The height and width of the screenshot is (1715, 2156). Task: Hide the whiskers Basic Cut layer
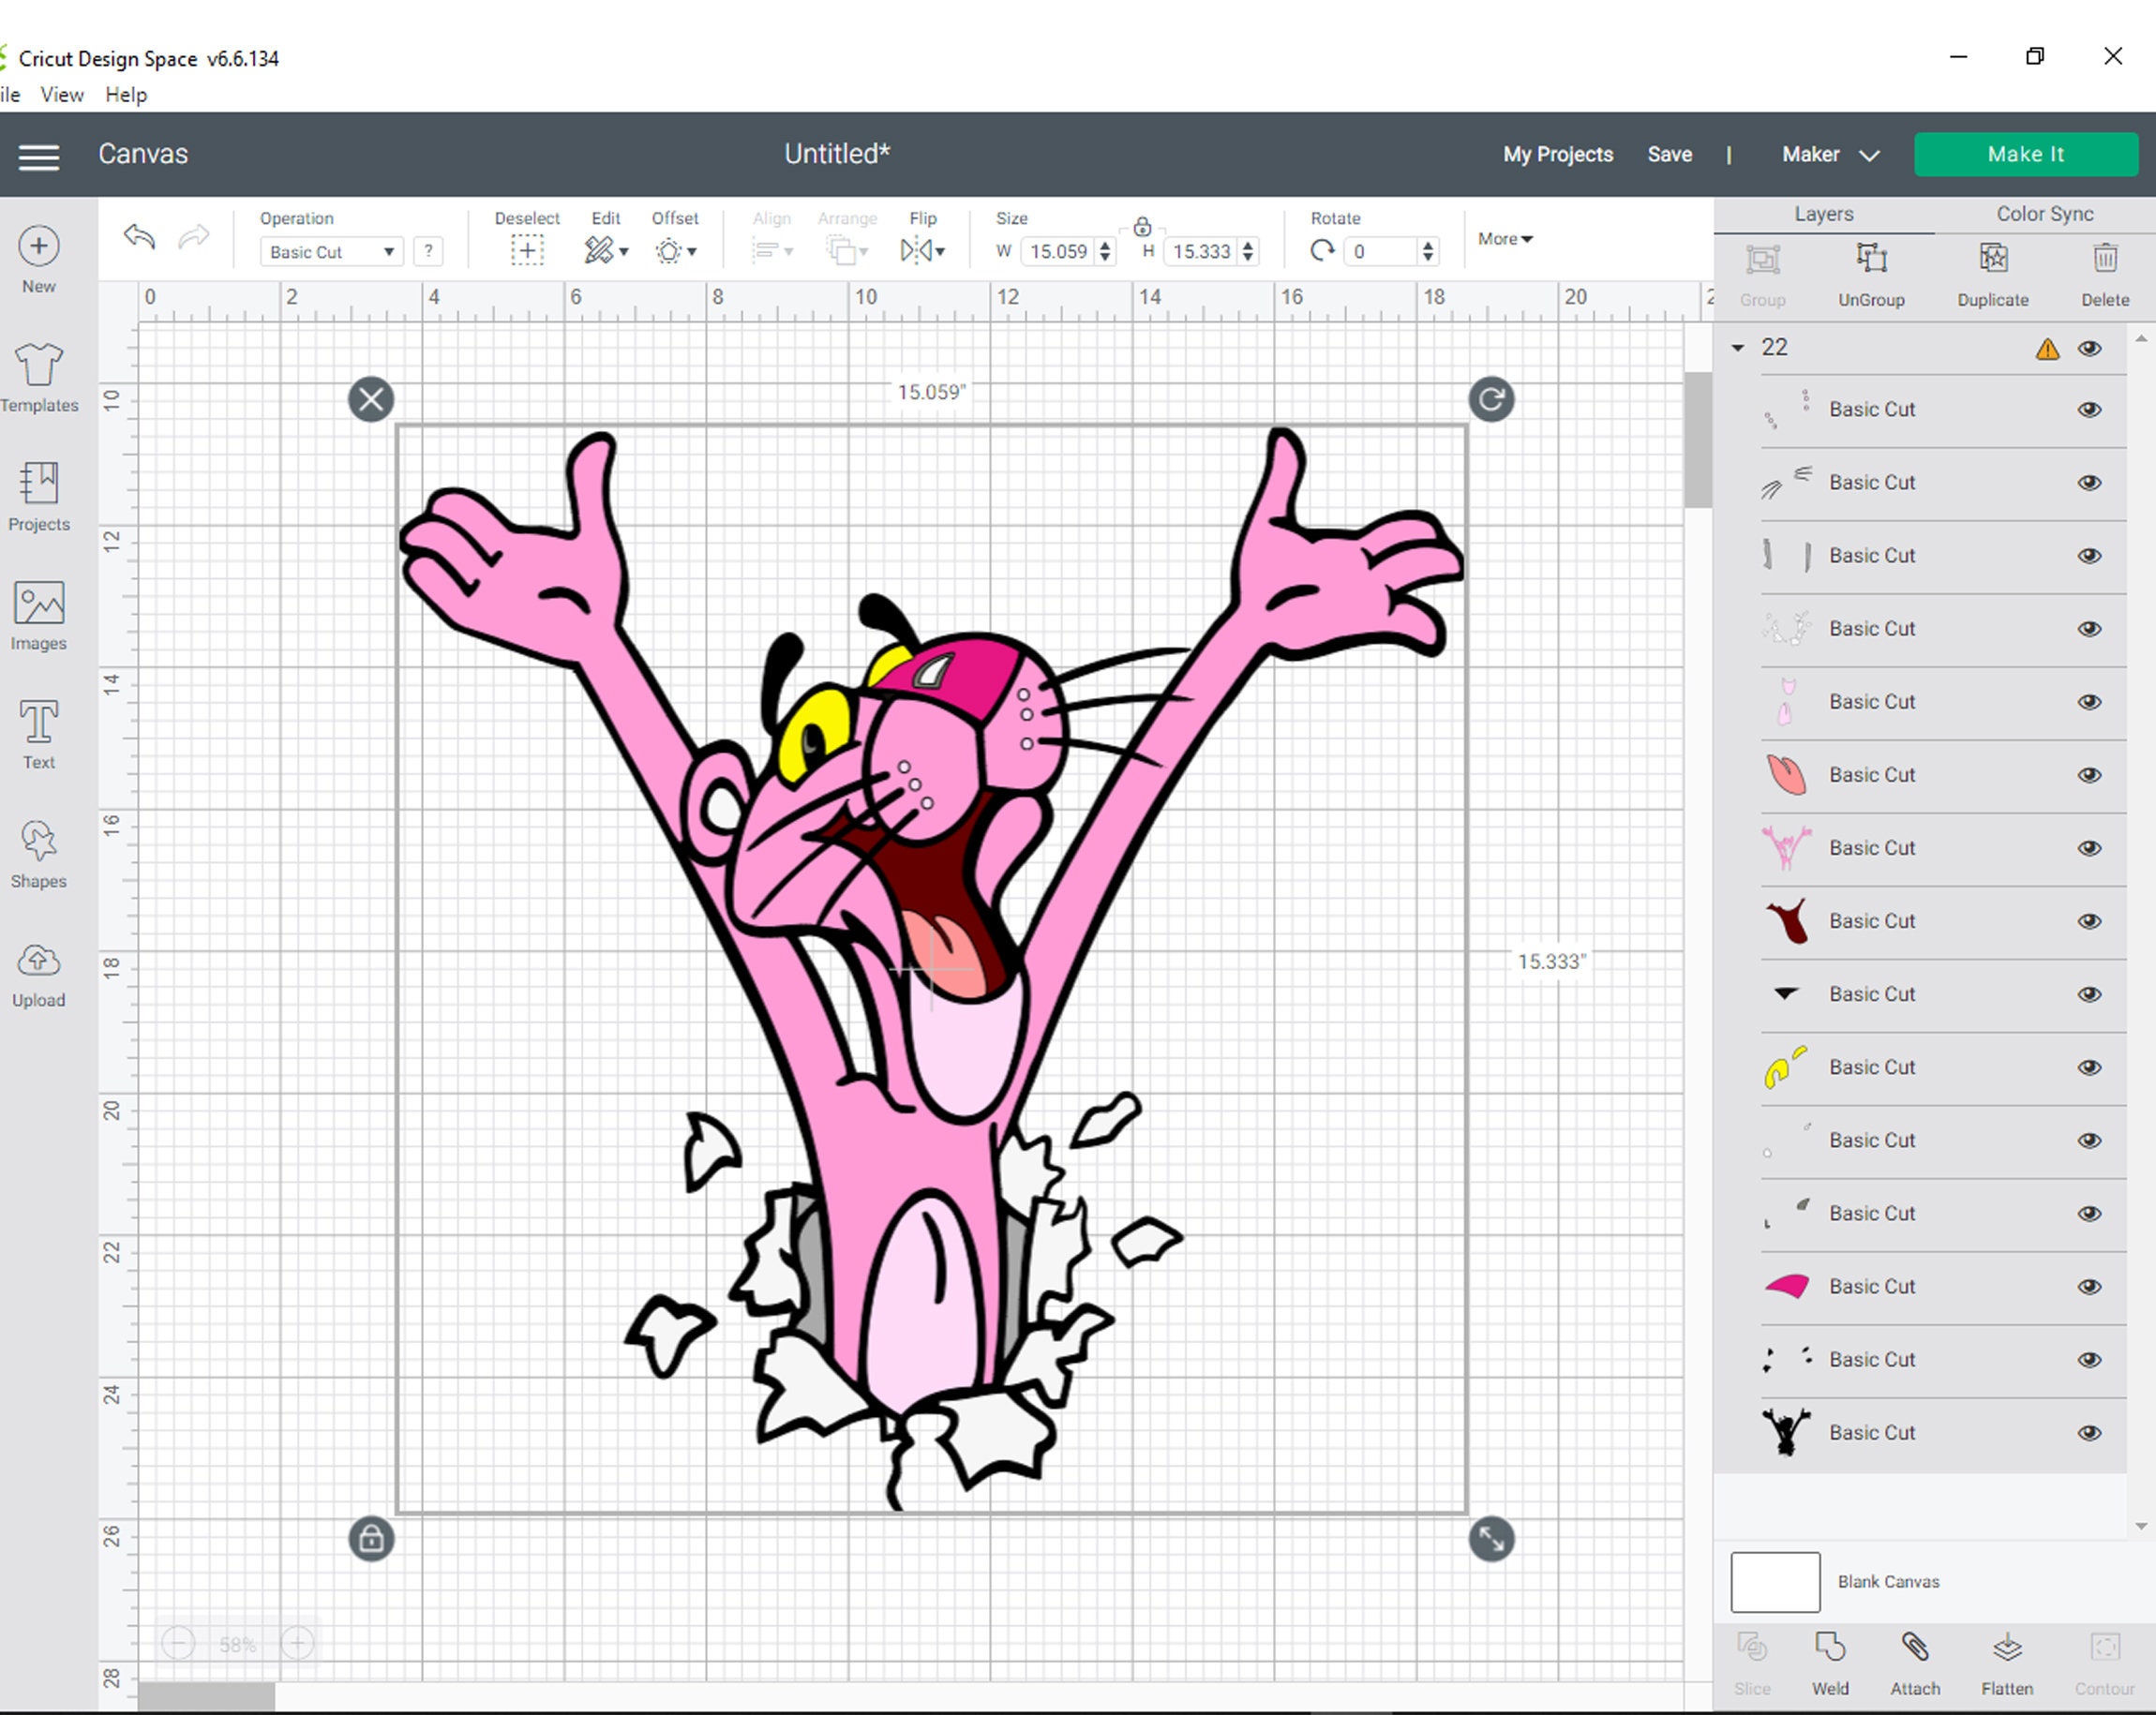[2089, 483]
